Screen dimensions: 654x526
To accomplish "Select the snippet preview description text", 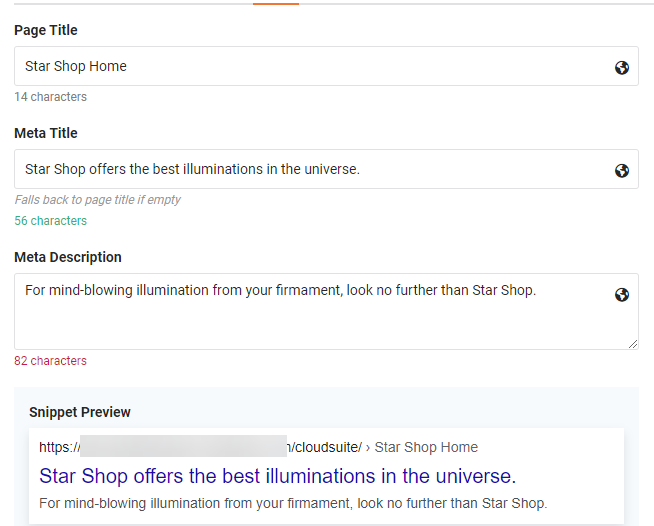I will click(293, 503).
